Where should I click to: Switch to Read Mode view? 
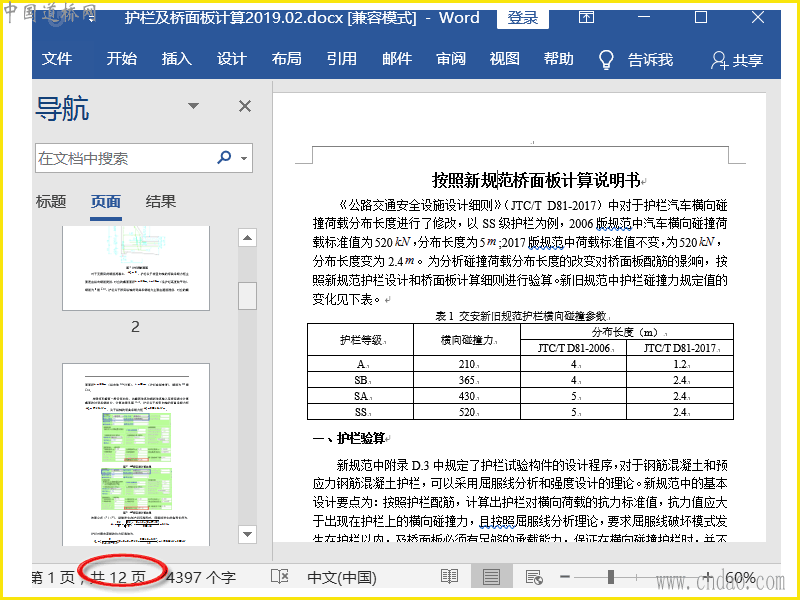[x=450, y=577]
